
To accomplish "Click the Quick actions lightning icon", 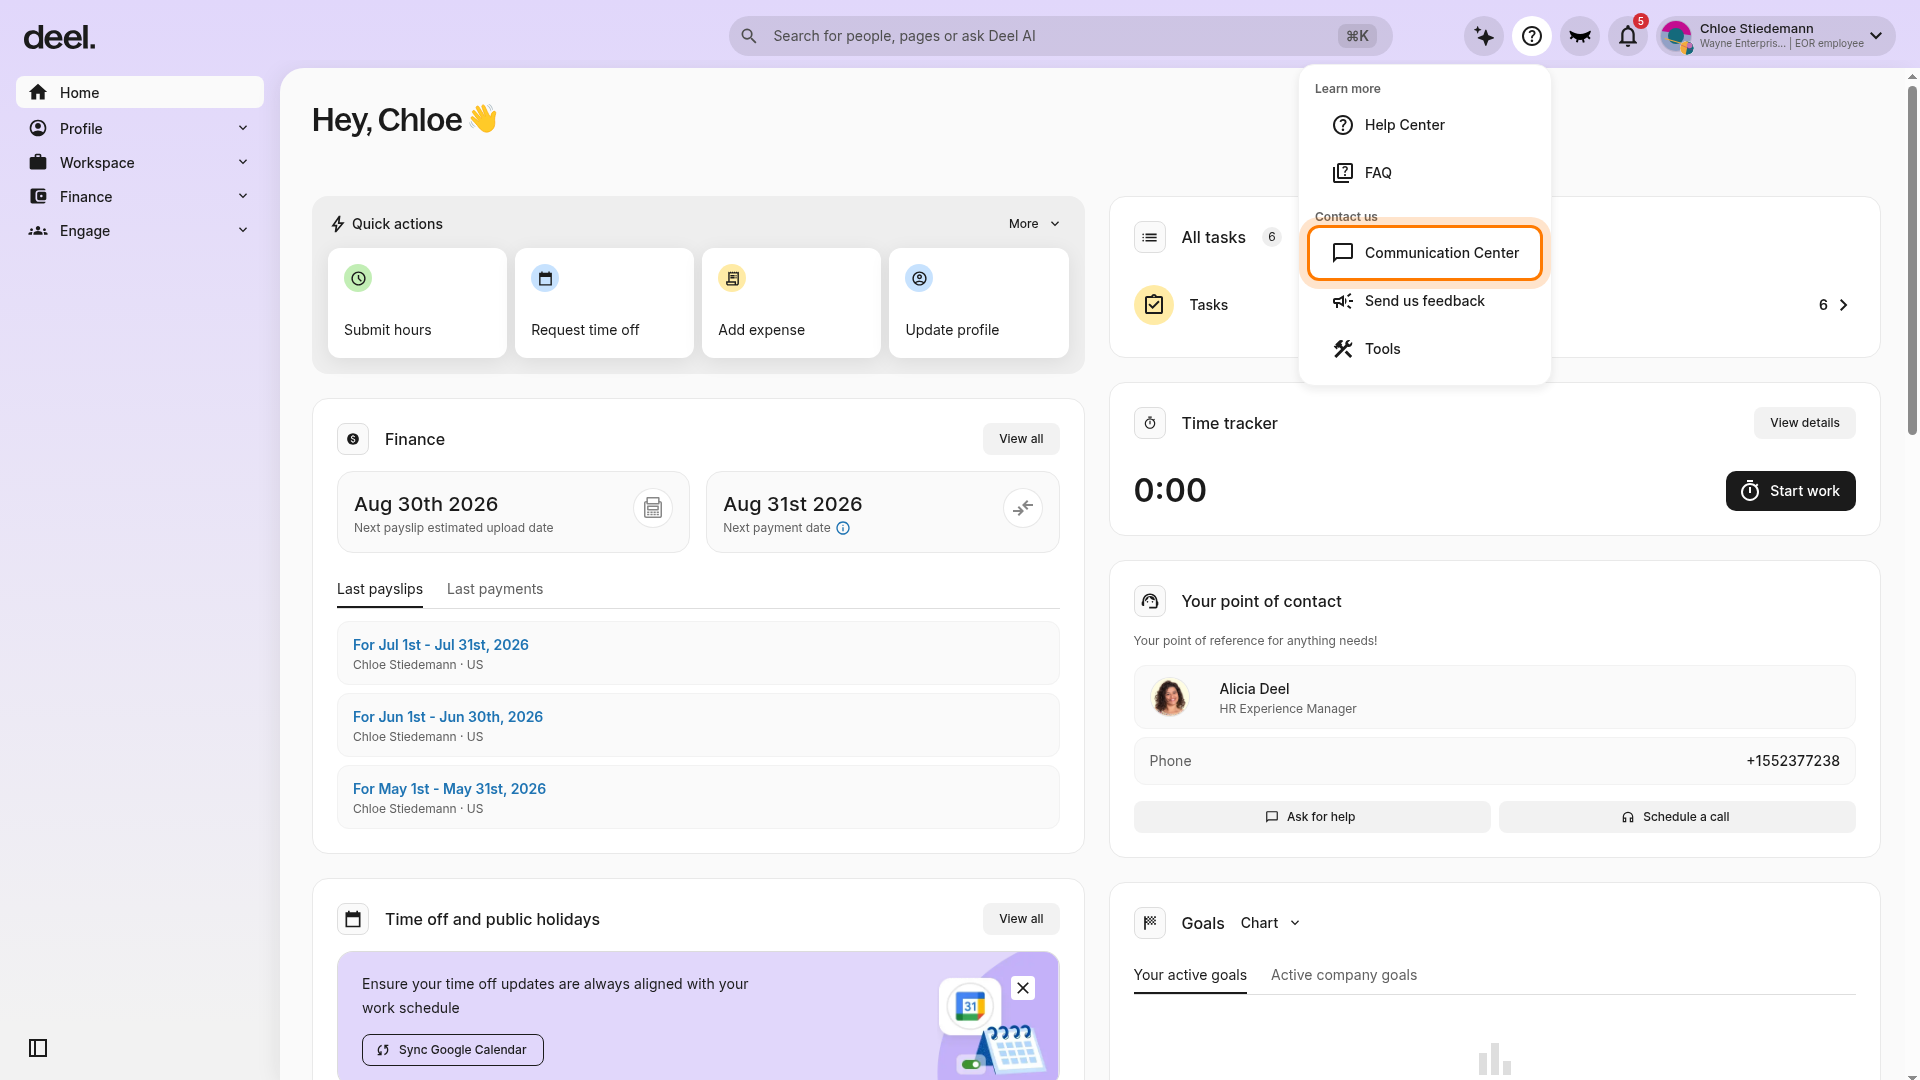I will (x=338, y=224).
